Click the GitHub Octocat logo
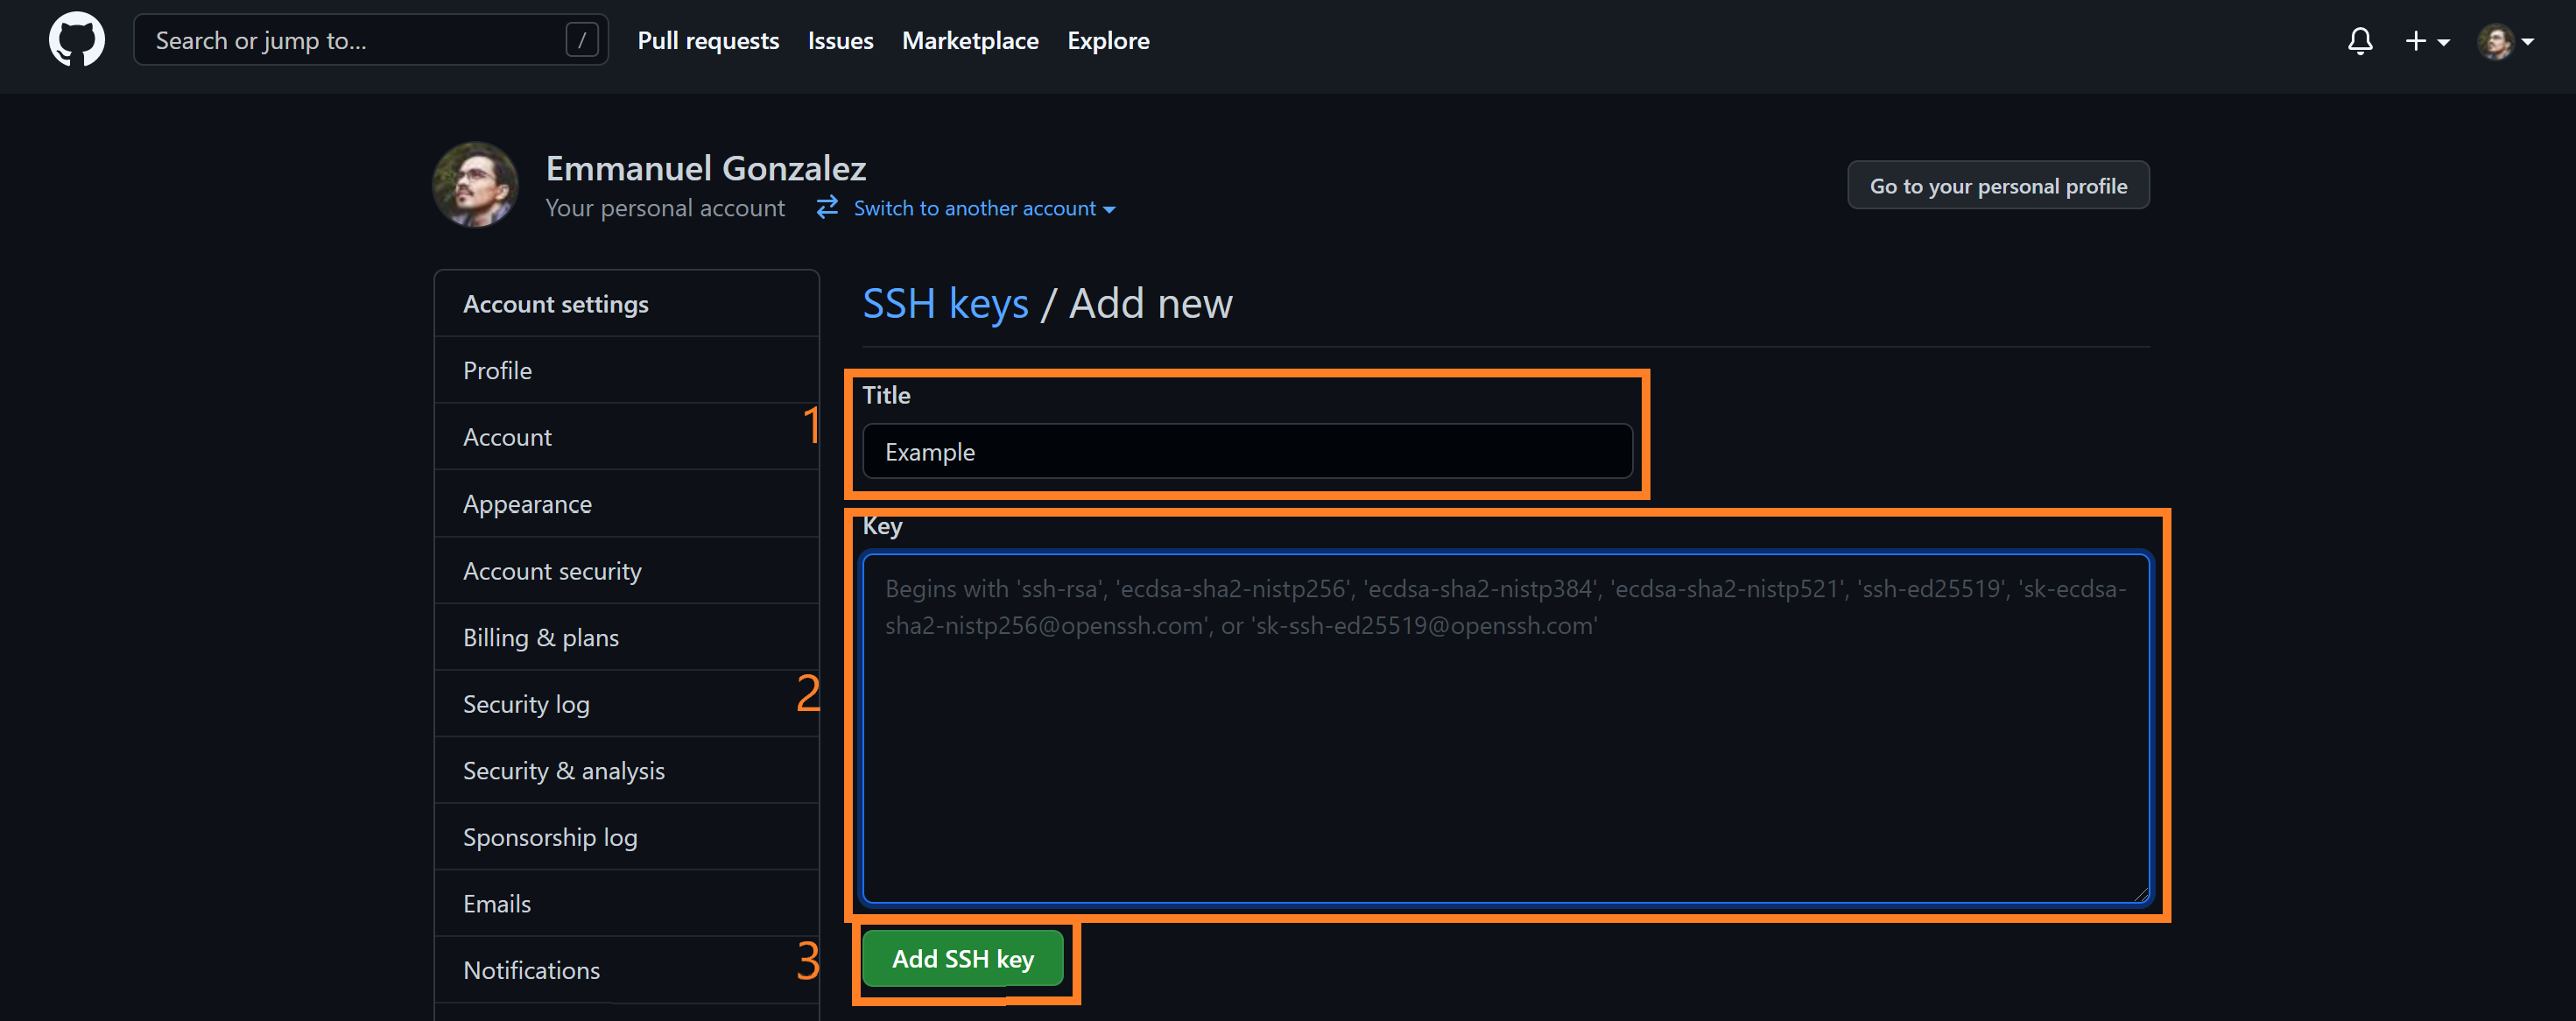This screenshot has height=1021, width=2576. (x=77, y=40)
